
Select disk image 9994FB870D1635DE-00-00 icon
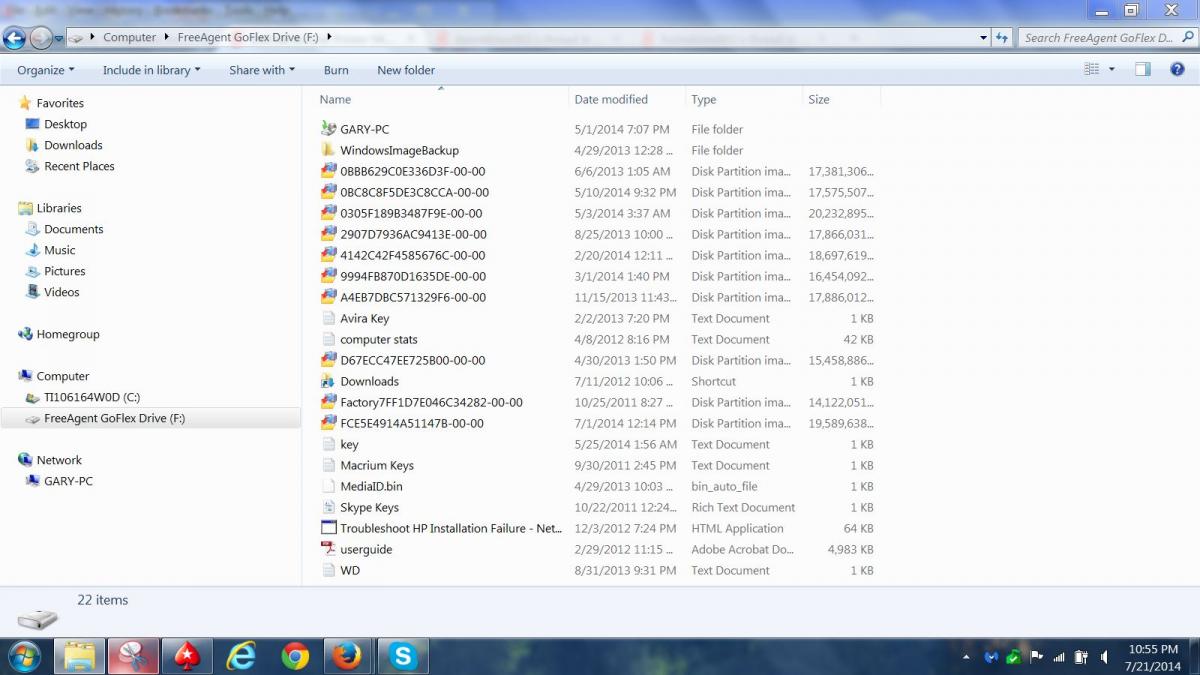328,276
